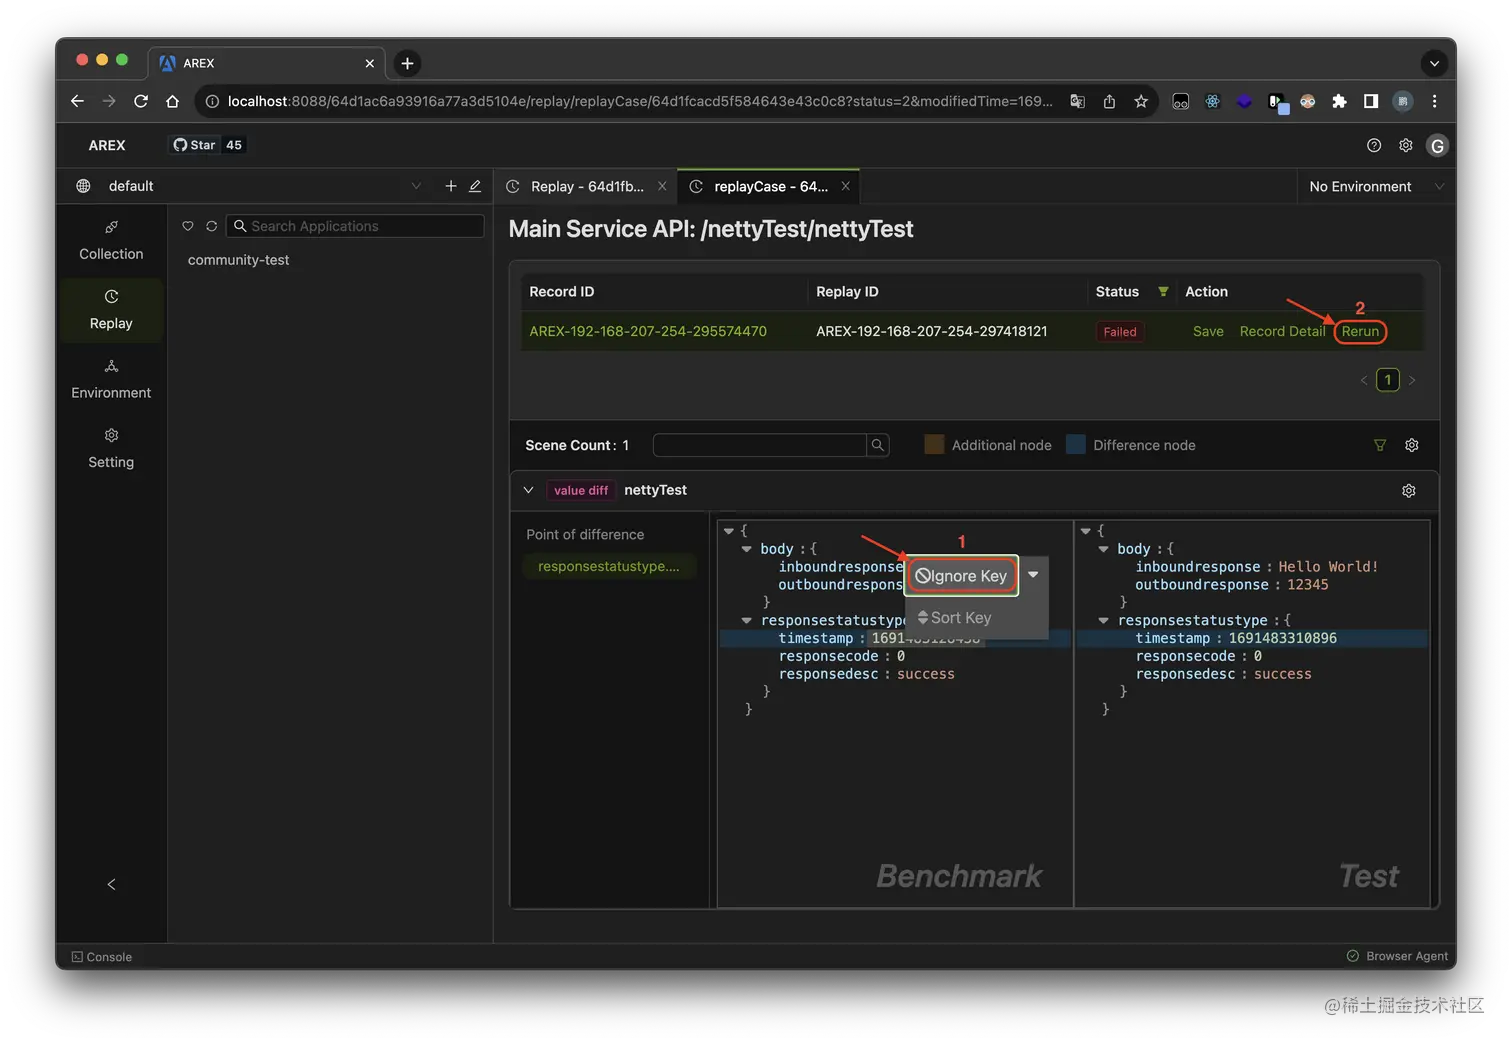The image size is (1512, 1043).
Task: Open nettyTest compare config gear
Action: click(1409, 491)
